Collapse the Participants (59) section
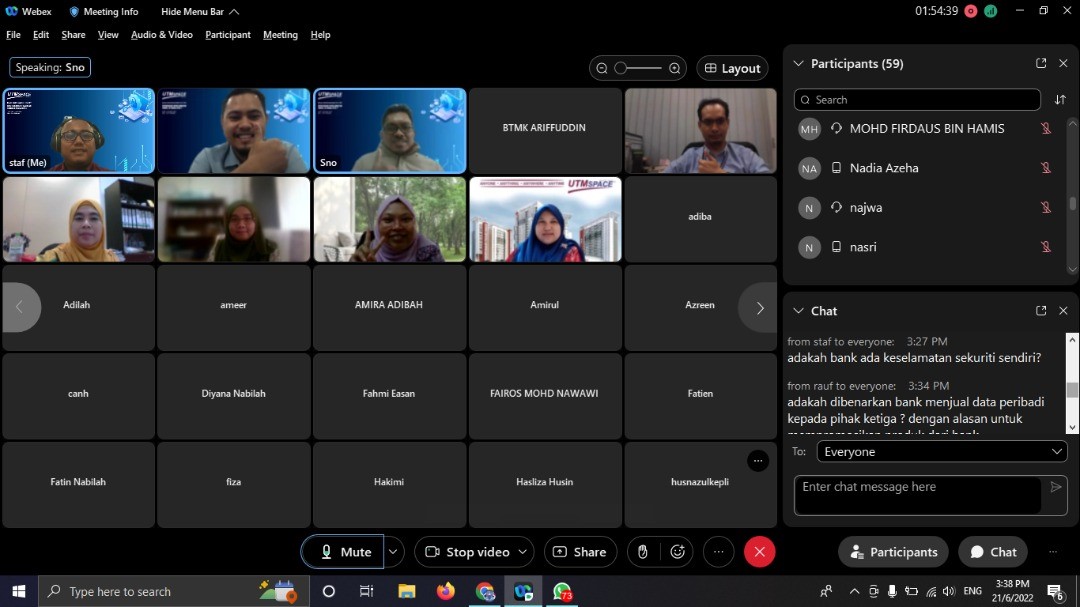Screen dimensions: 1080x607 798,63
